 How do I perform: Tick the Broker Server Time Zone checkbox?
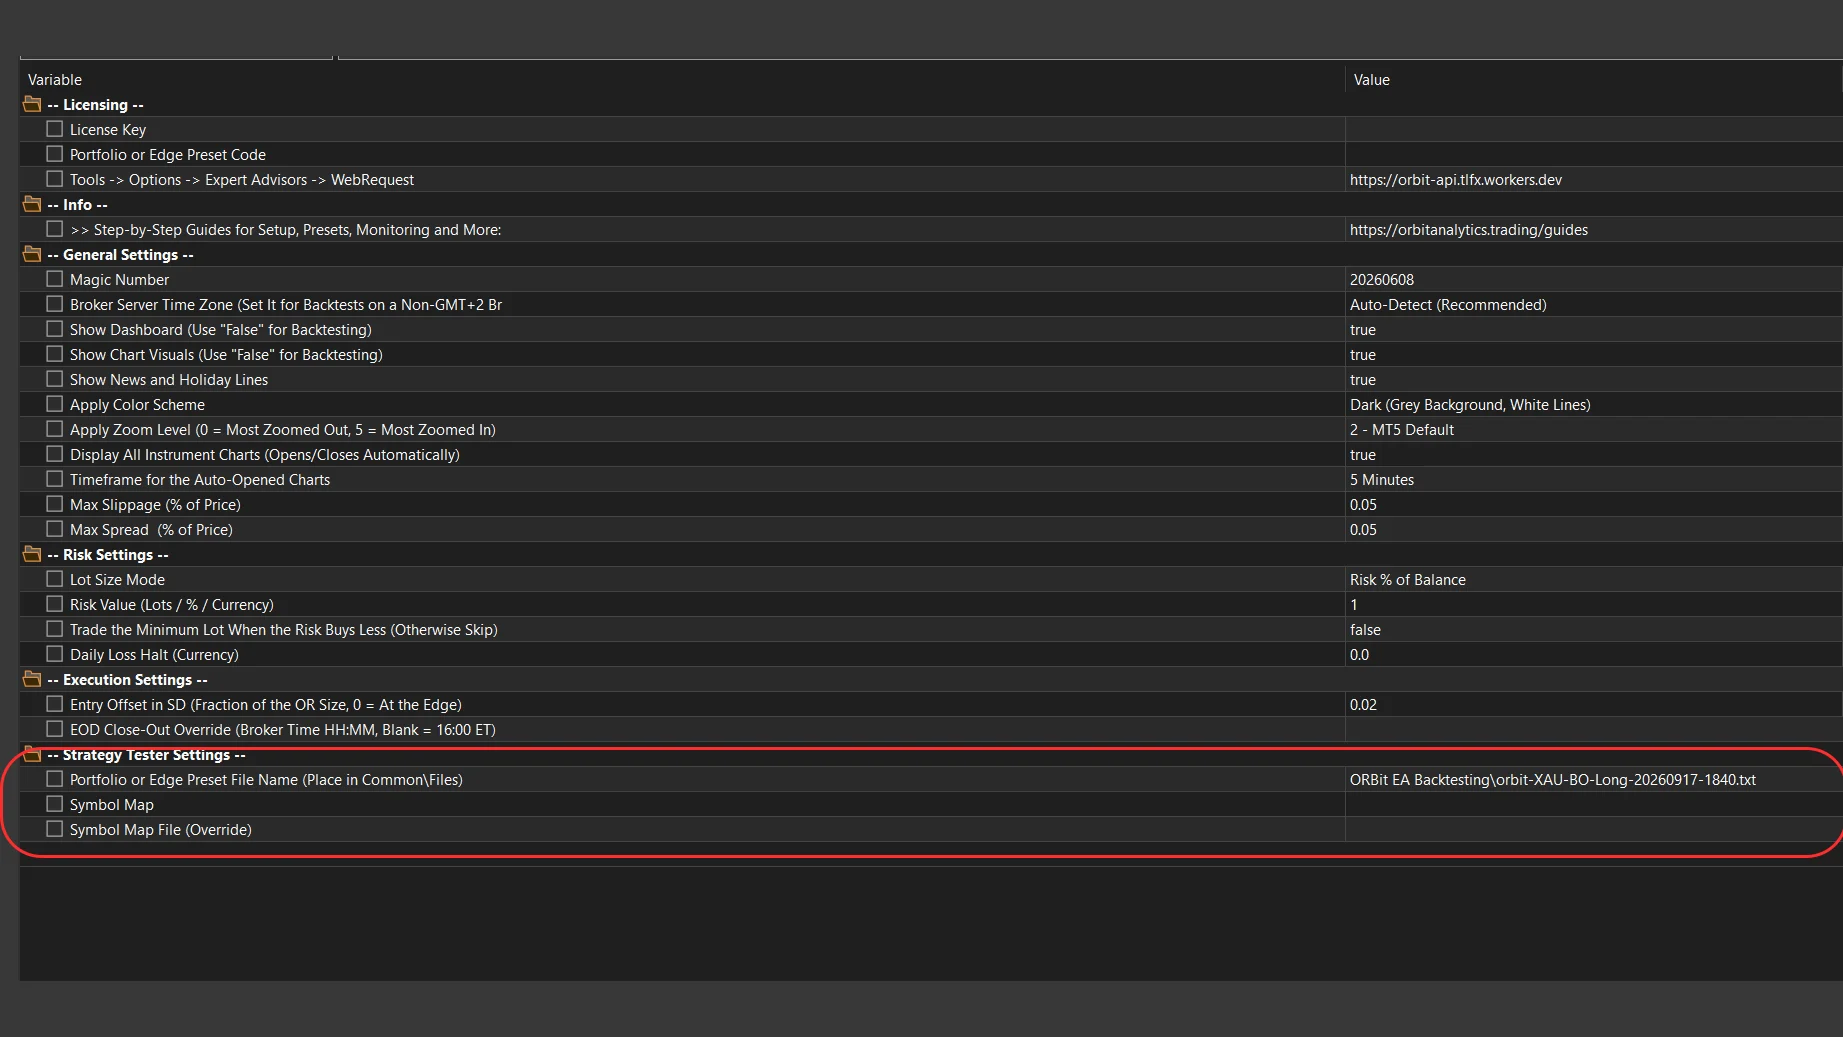(x=55, y=304)
